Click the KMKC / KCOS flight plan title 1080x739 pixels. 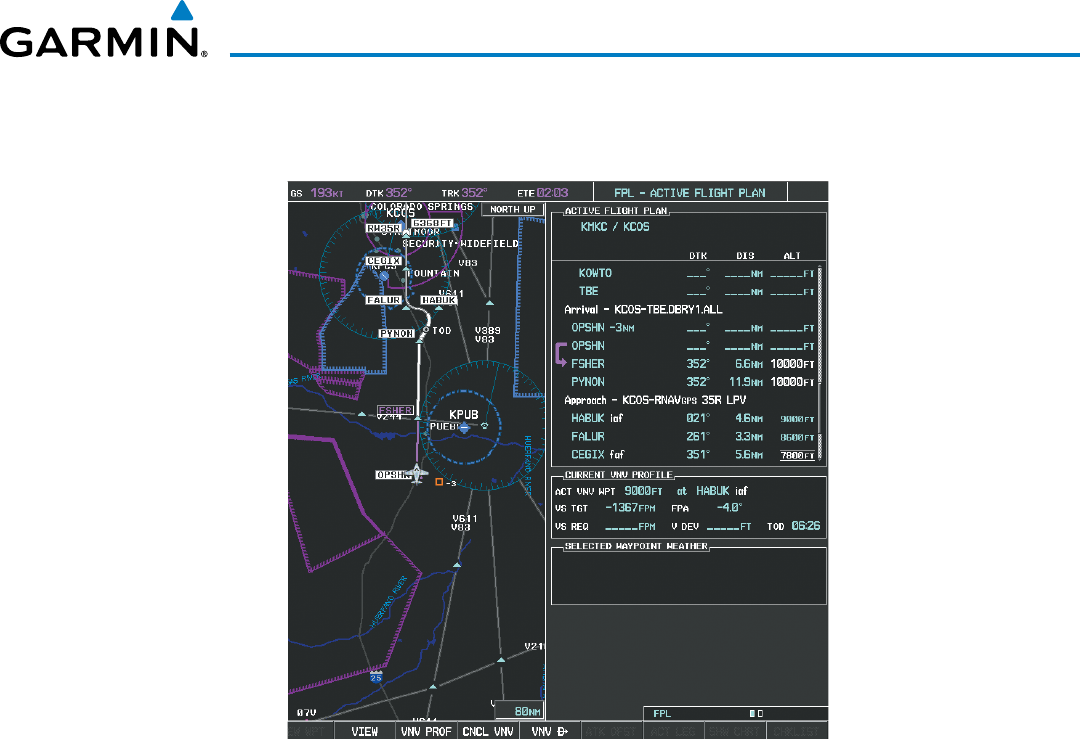pyautogui.click(x=615, y=227)
